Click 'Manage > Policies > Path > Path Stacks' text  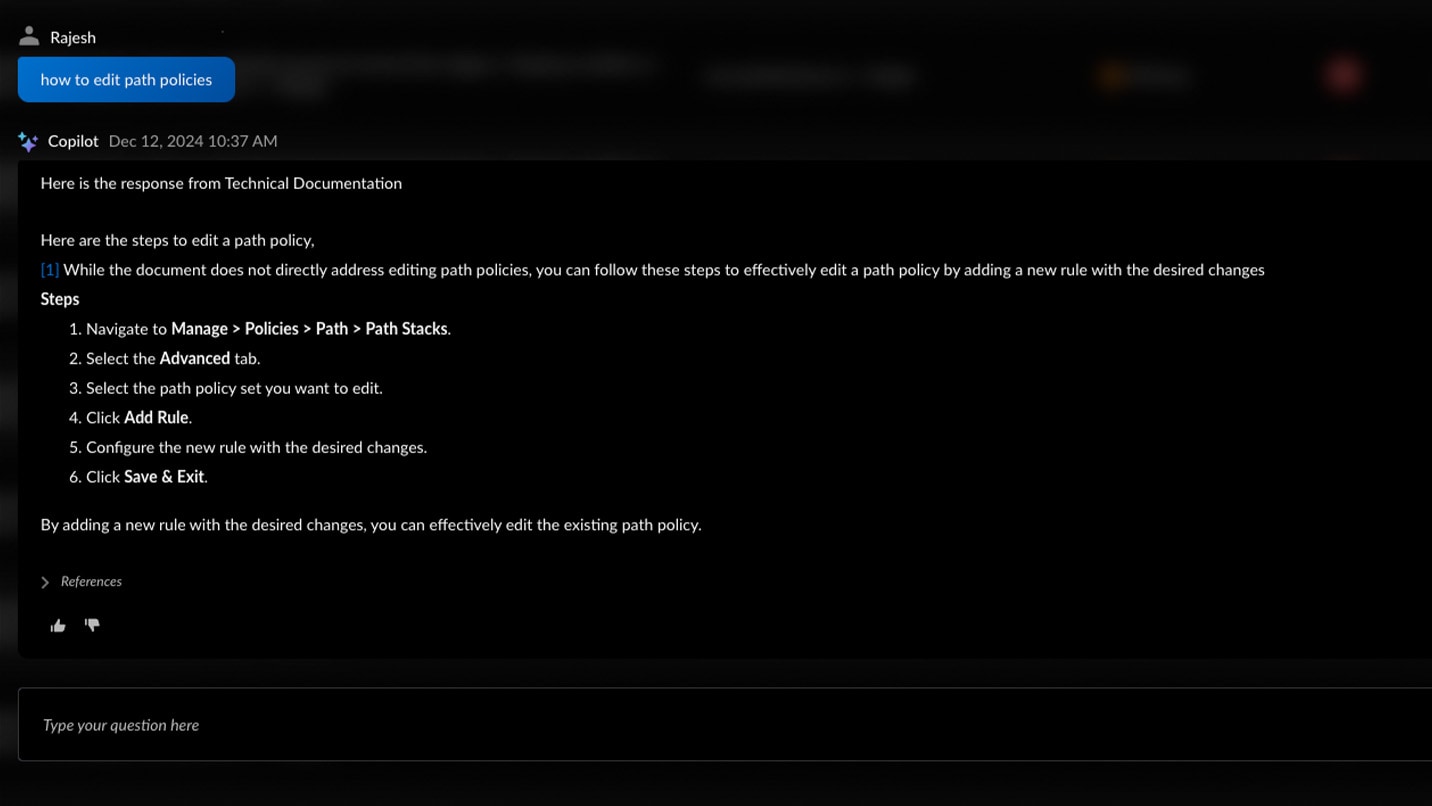pyautogui.click(x=310, y=329)
